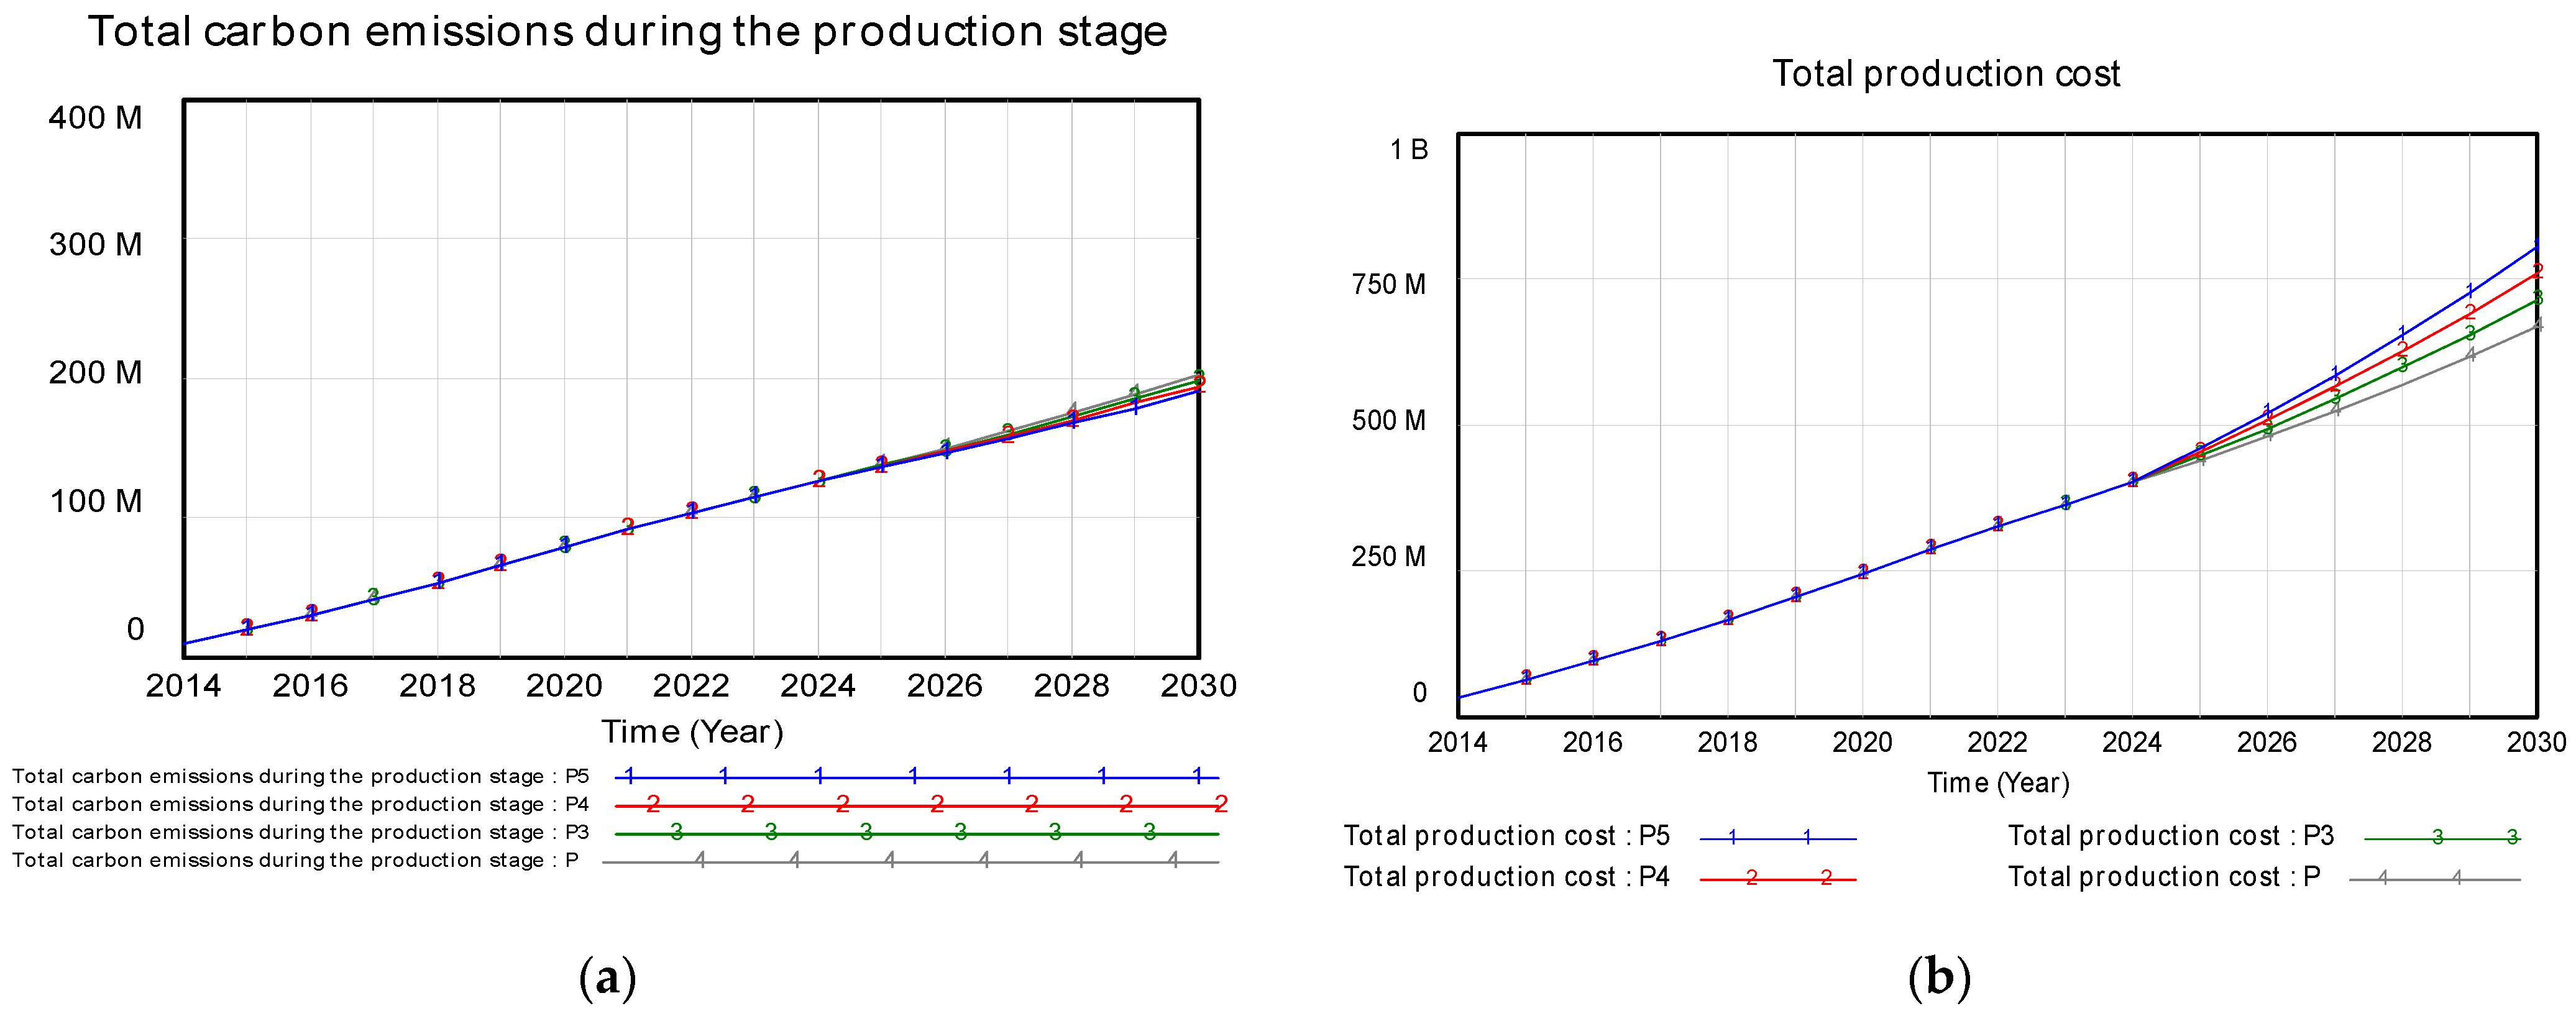Click the gray curve 4 endpoint at 2030 in chart (b)
2576x1016 pixels.
2537,324
